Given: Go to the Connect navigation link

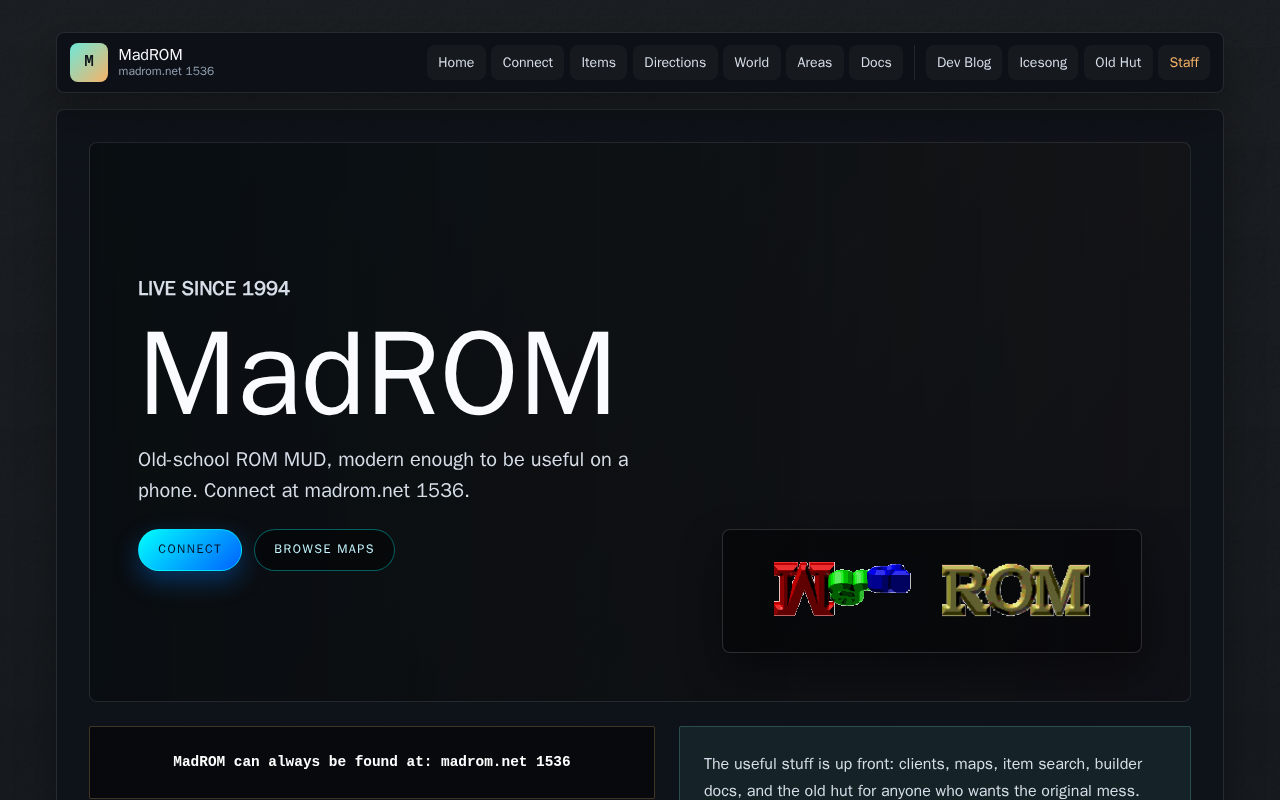Looking at the screenshot, I should 527,62.
